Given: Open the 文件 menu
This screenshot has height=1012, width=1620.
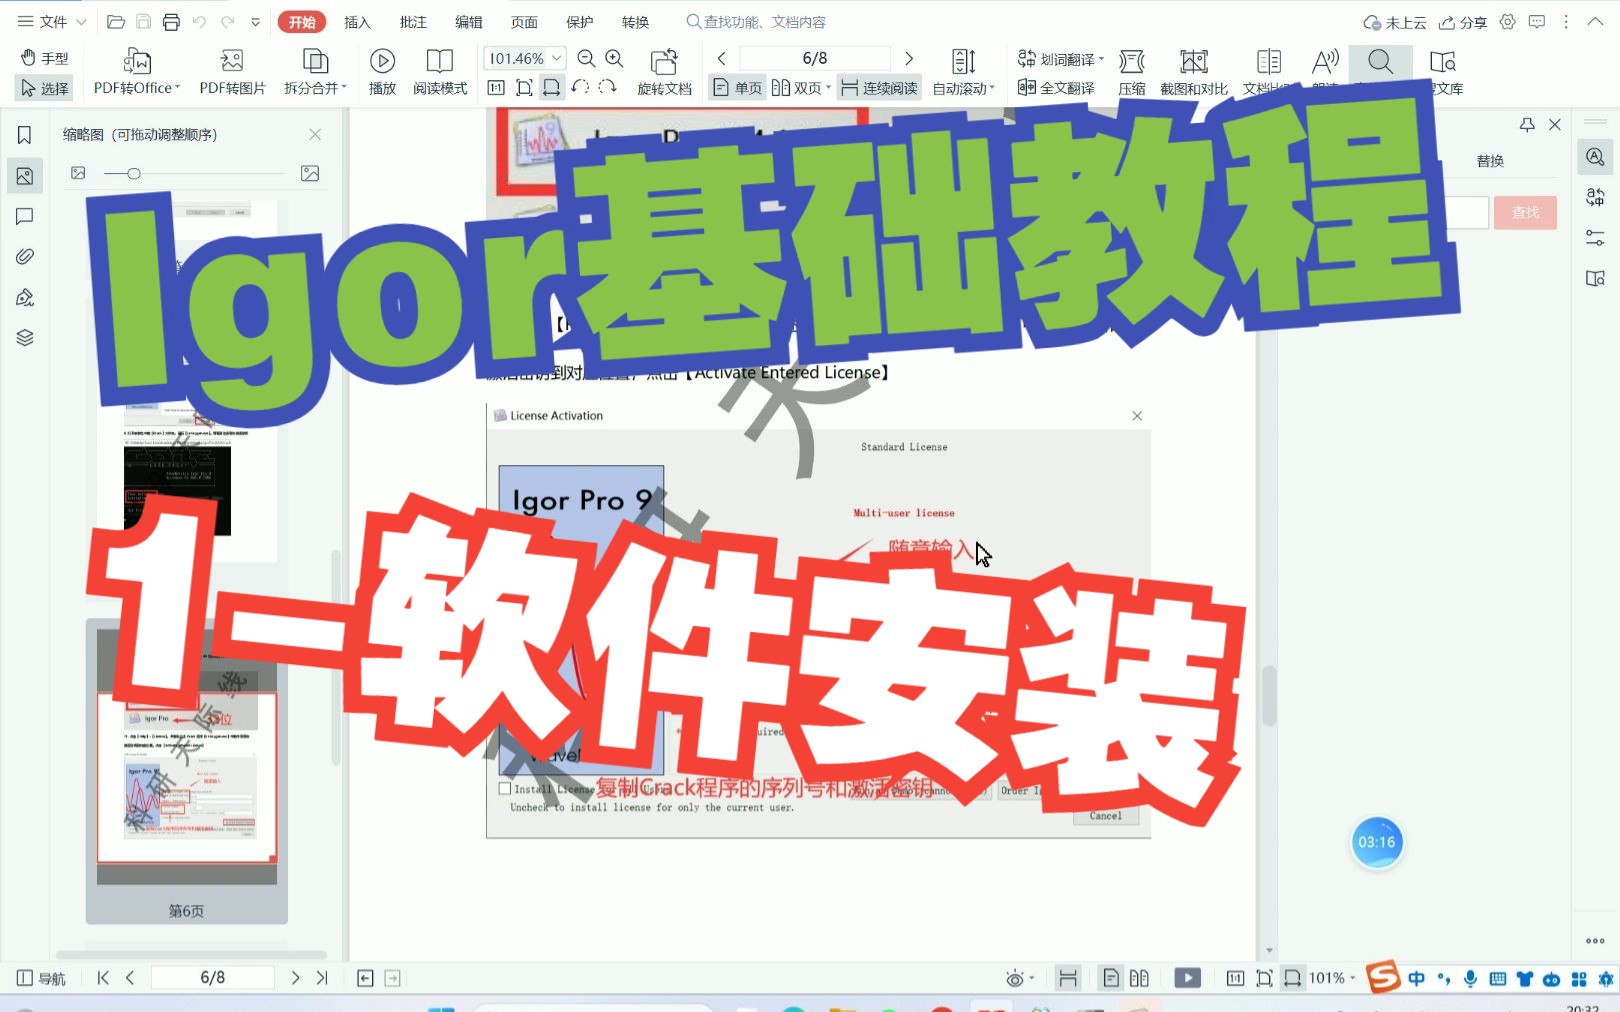Looking at the screenshot, I should 52,22.
